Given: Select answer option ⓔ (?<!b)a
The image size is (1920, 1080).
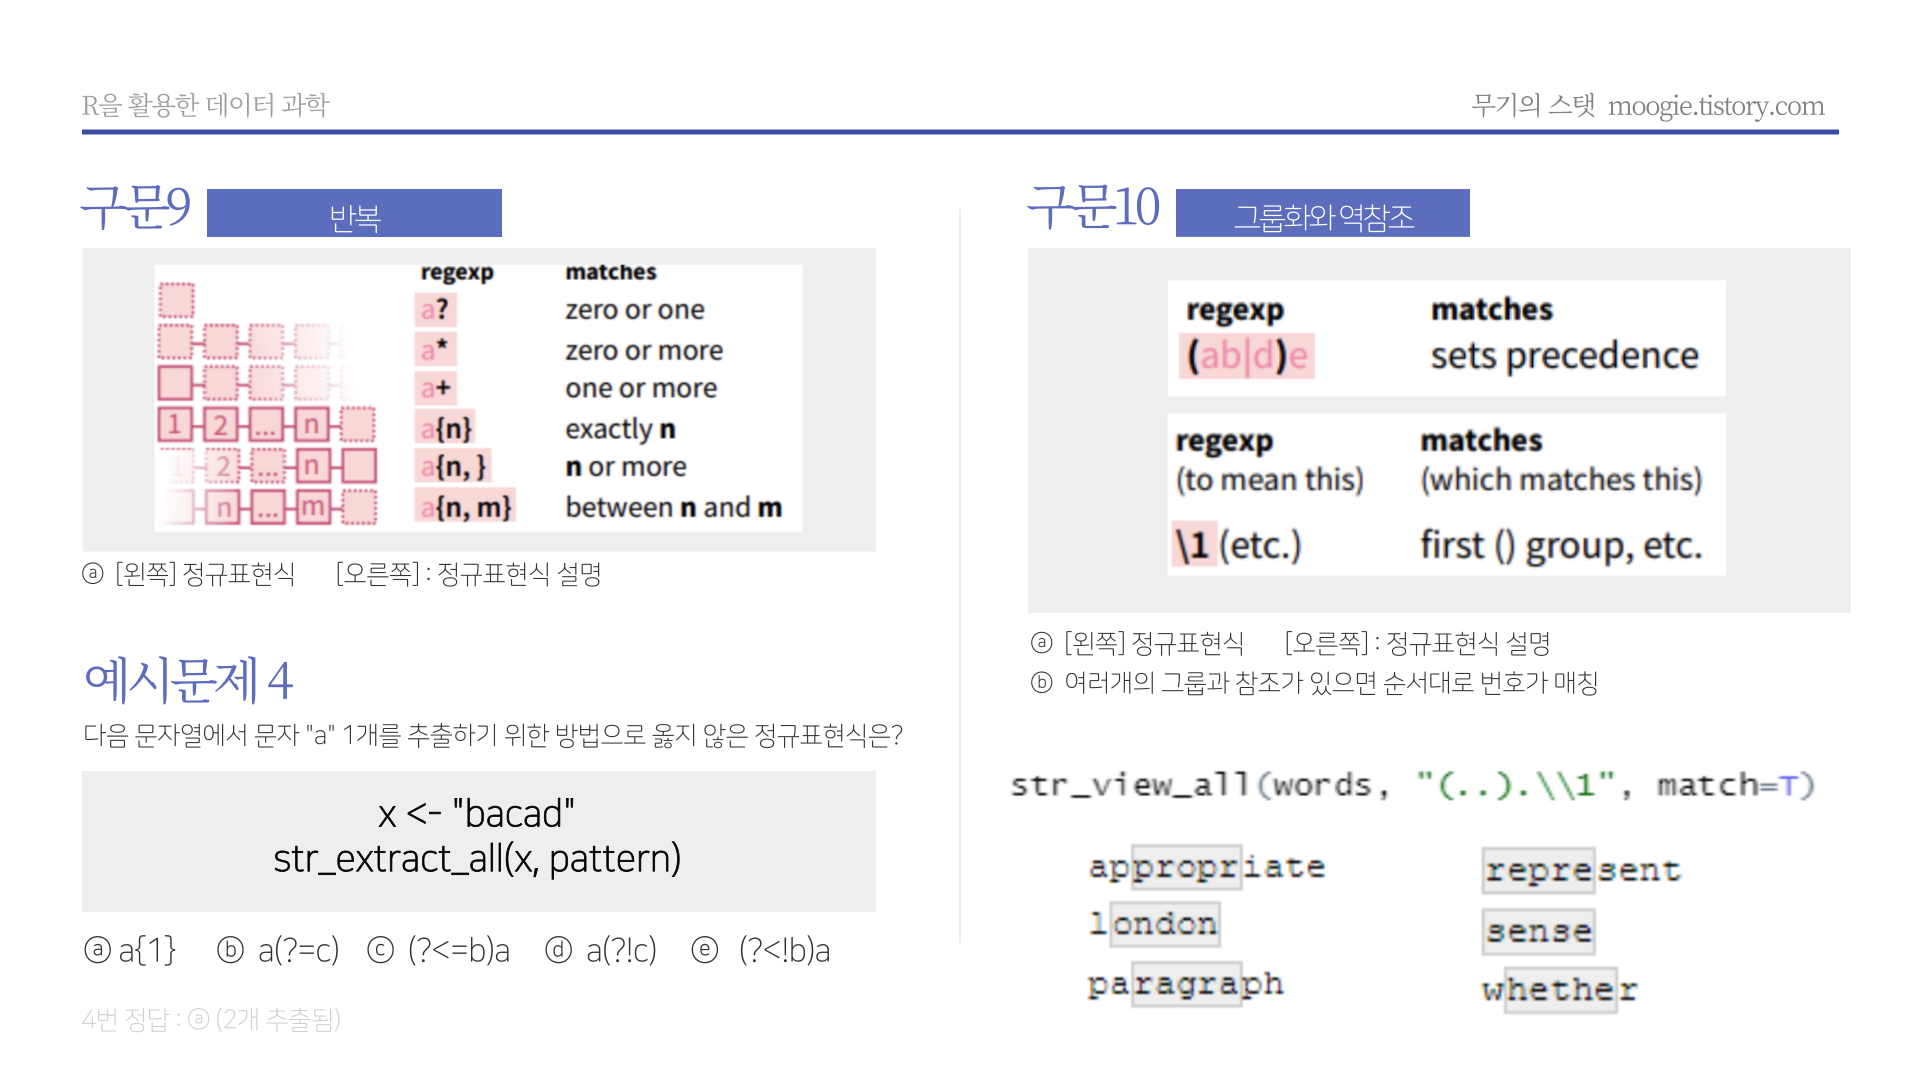Looking at the screenshot, I should pyautogui.click(x=761, y=950).
